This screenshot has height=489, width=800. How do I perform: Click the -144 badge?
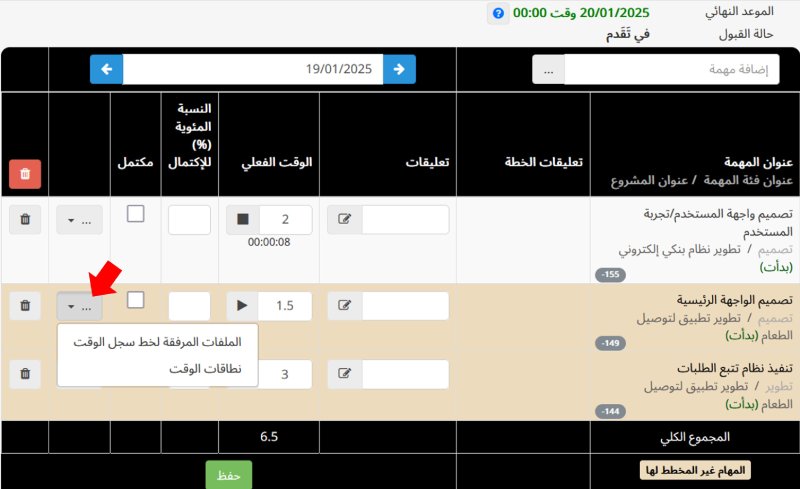(610, 411)
